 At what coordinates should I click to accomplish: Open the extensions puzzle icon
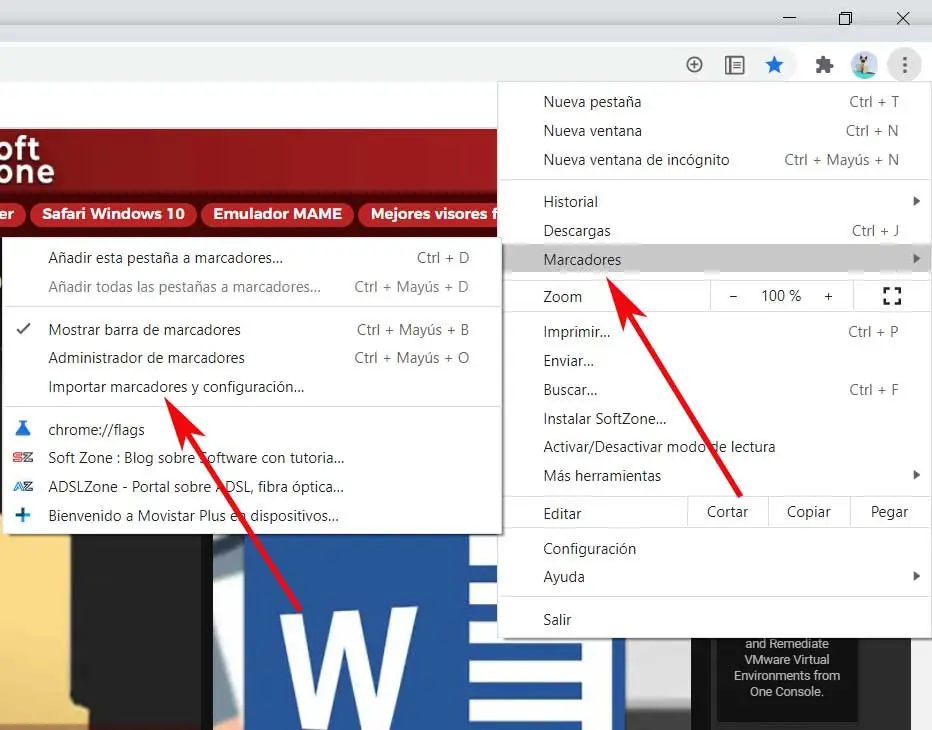(824, 64)
